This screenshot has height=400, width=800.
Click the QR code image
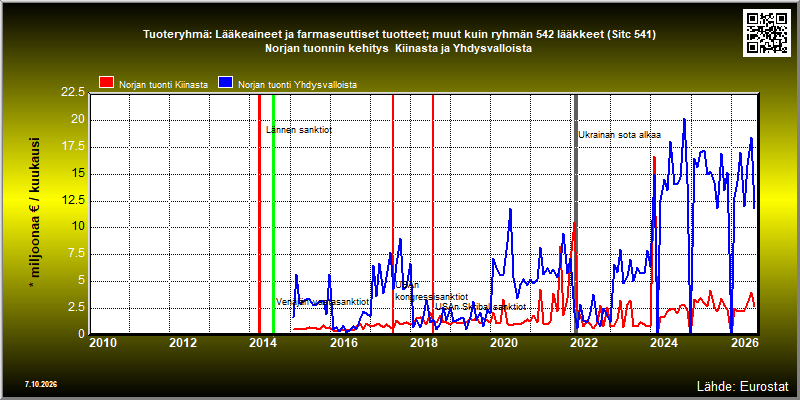[767, 33]
